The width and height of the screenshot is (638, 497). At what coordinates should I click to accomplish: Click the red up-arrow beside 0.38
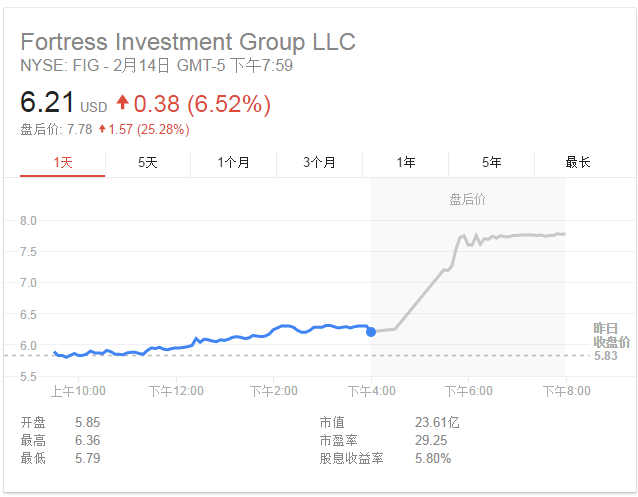(123, 103)
